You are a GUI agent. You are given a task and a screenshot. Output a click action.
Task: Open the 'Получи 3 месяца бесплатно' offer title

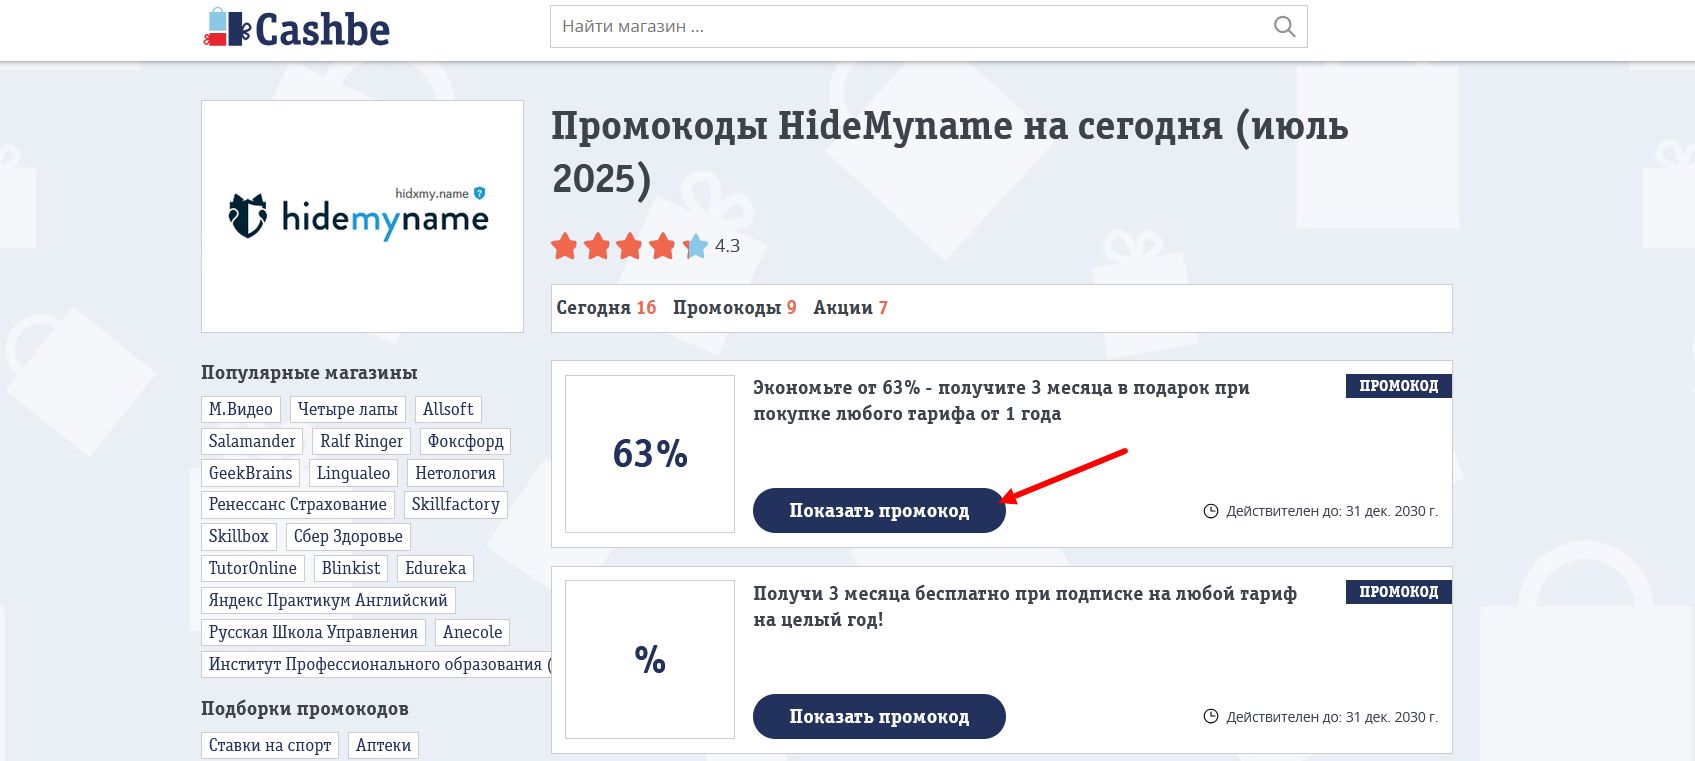[1025, 607]
